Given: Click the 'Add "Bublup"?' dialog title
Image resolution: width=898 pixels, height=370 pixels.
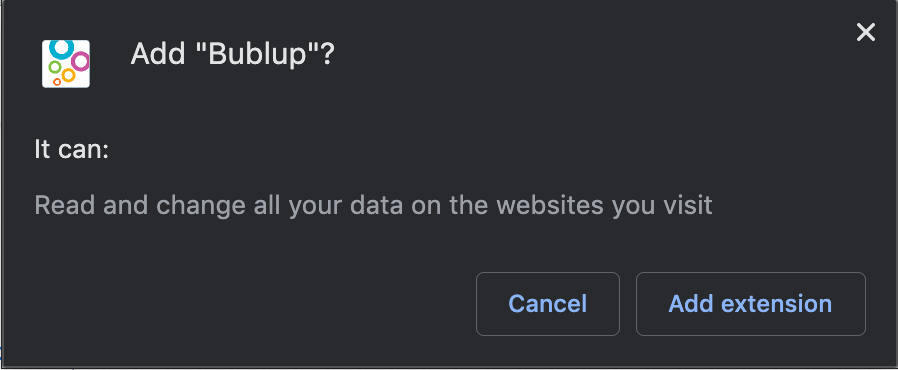Looking at the screenshot, I should (232, 55).
